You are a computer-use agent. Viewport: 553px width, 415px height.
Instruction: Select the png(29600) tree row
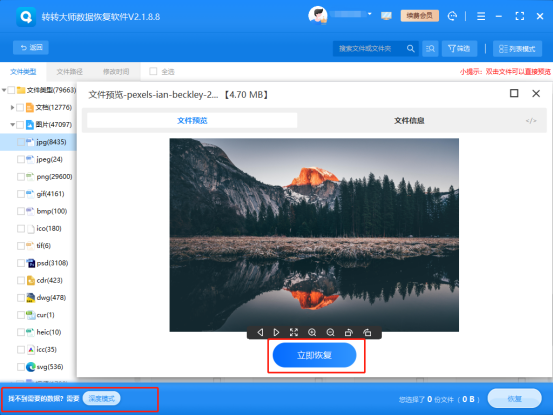(38, 177)
